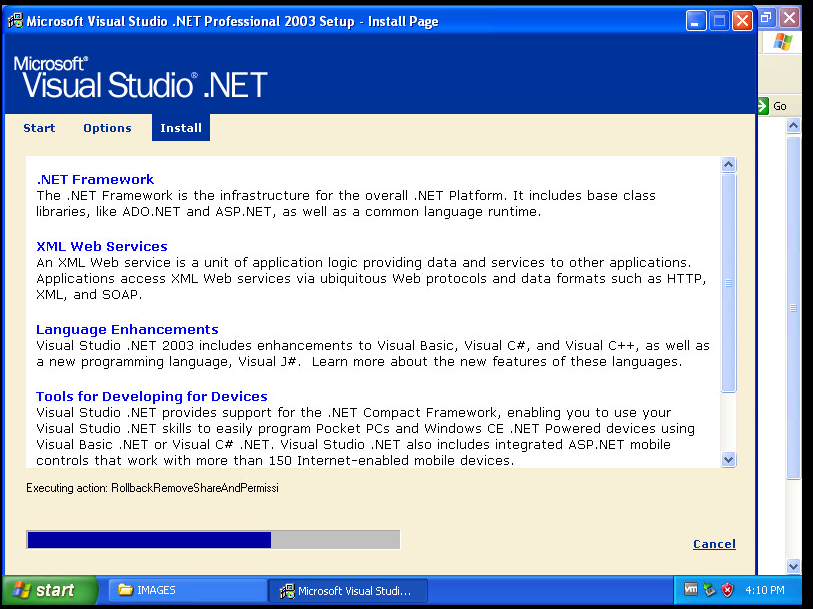The image size is (813, 609).
Task: Click the Executing action status text
Action: click(x=152, y=488)
